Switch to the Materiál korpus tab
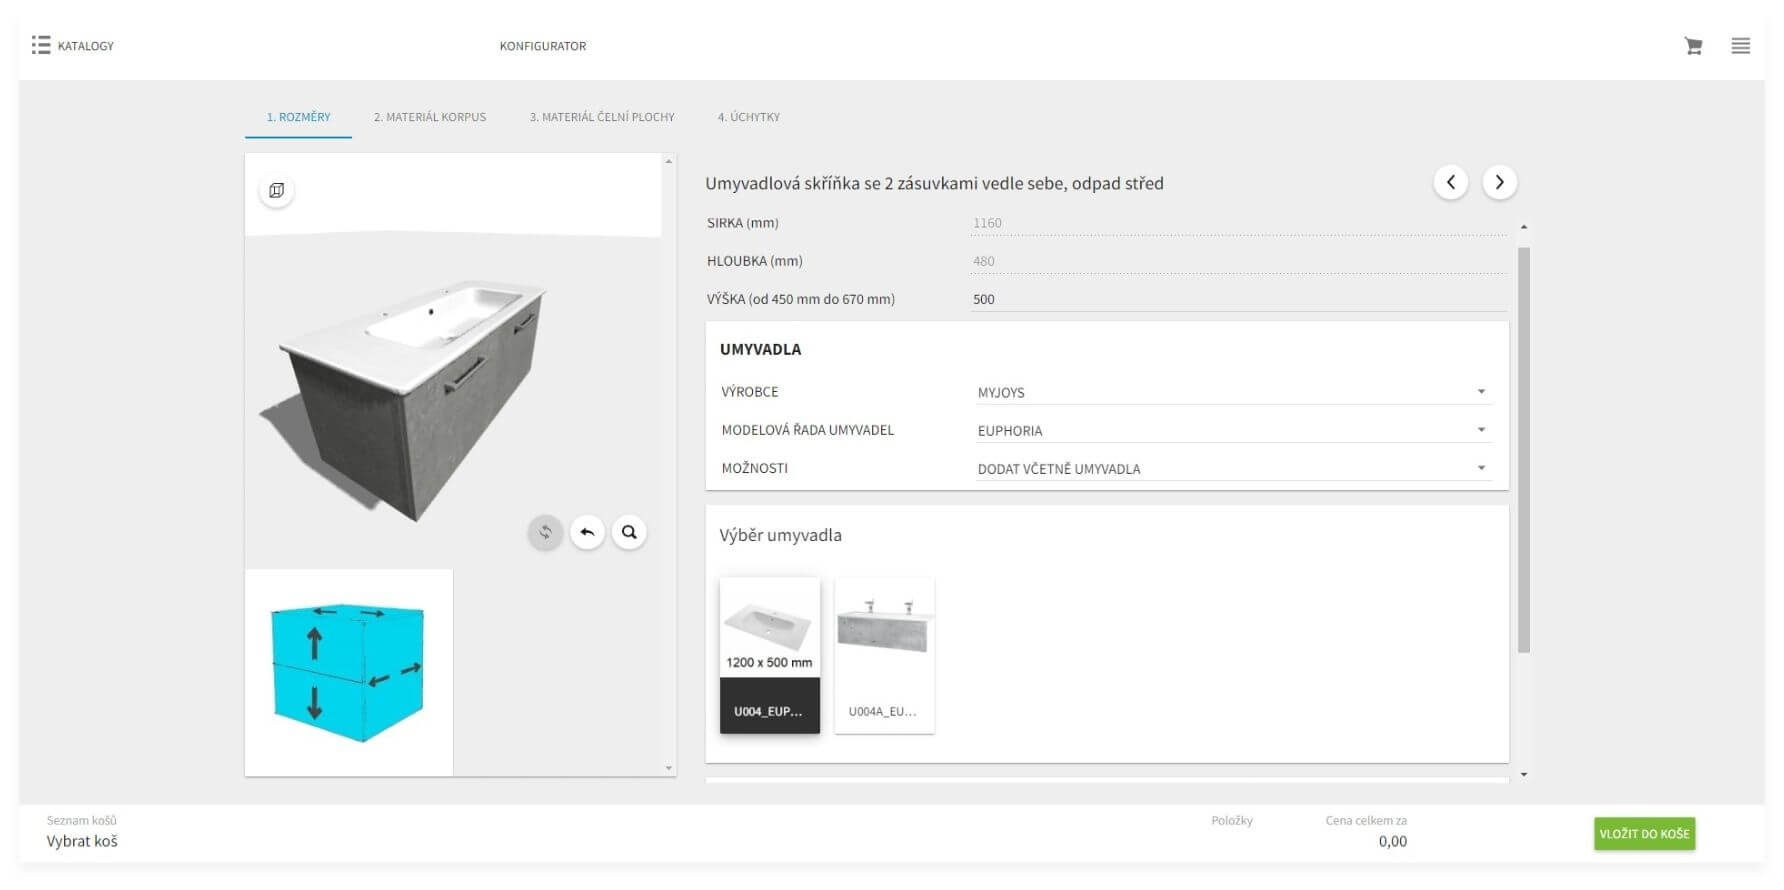This screenshot has height=890, width=1784. (x=430, y=117)
